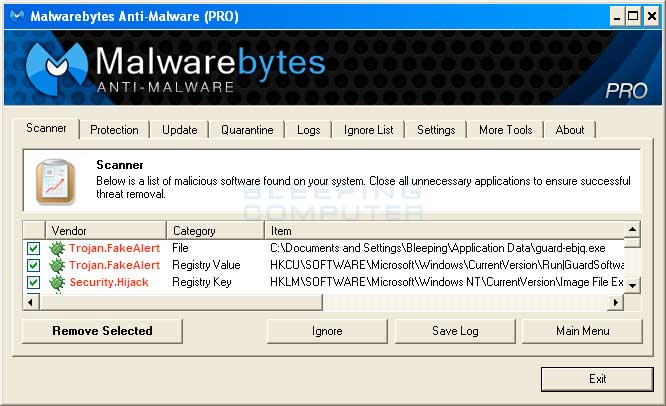
Task: Click the Category column header
Action: [x=214, y=231]
